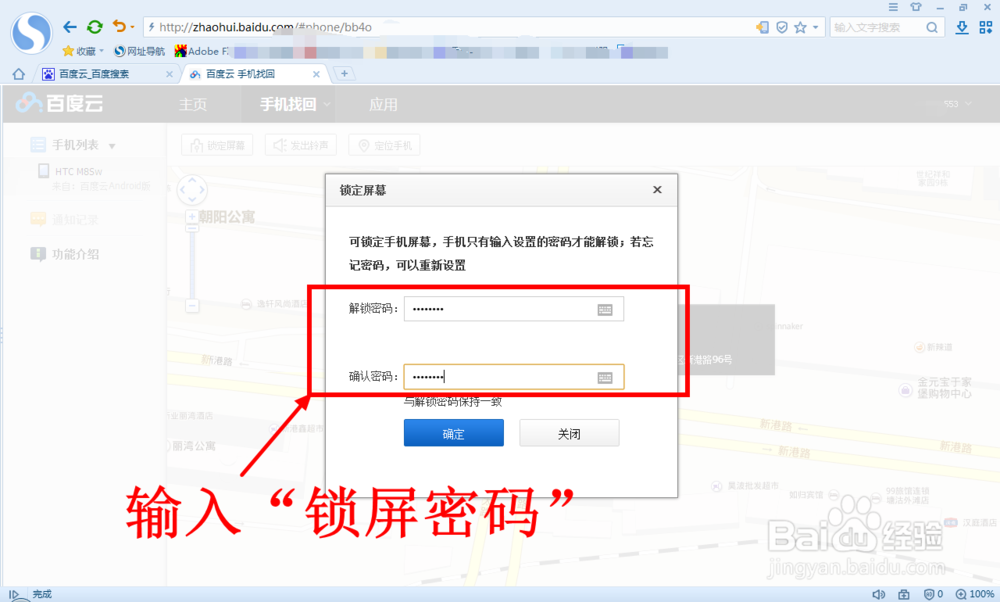Refresh the page with the reload icon
The image size is (1000, 602).
point(95,27)
